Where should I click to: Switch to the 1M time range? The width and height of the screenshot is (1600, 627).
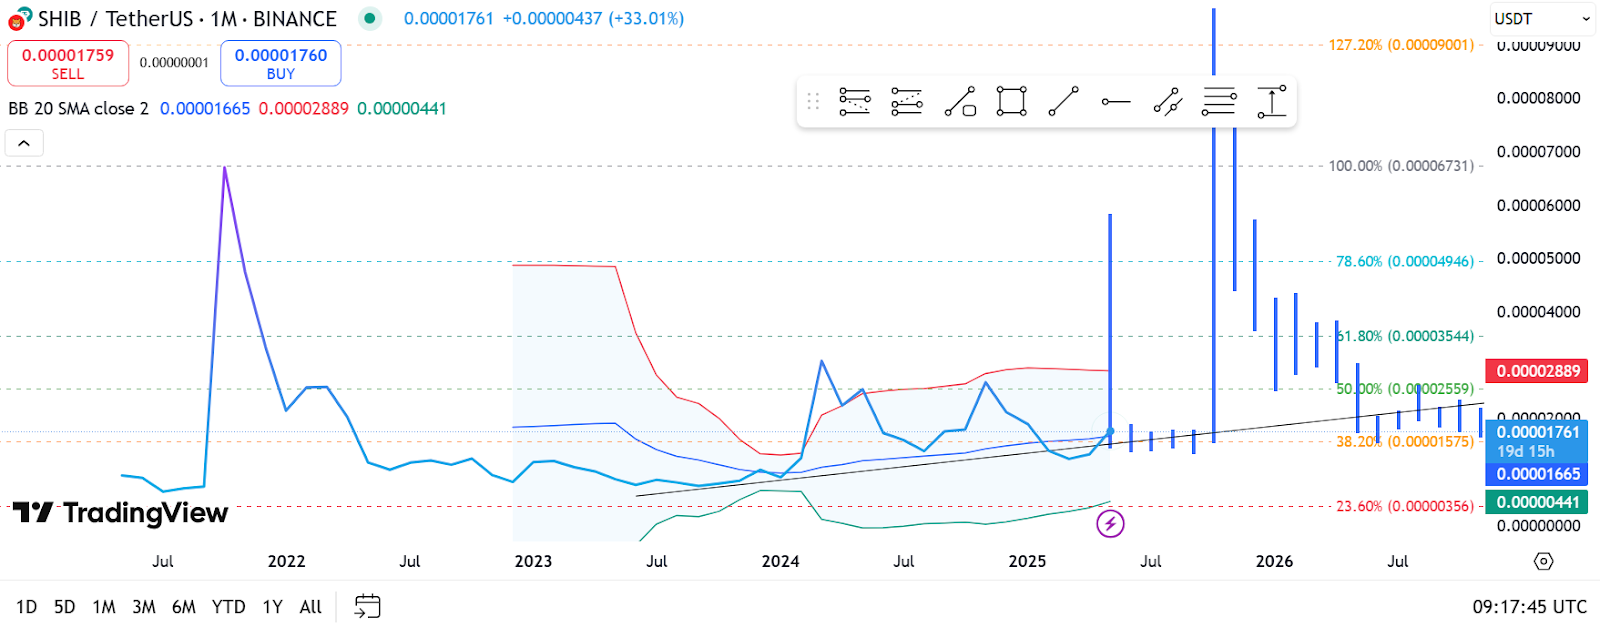point(104,607)
